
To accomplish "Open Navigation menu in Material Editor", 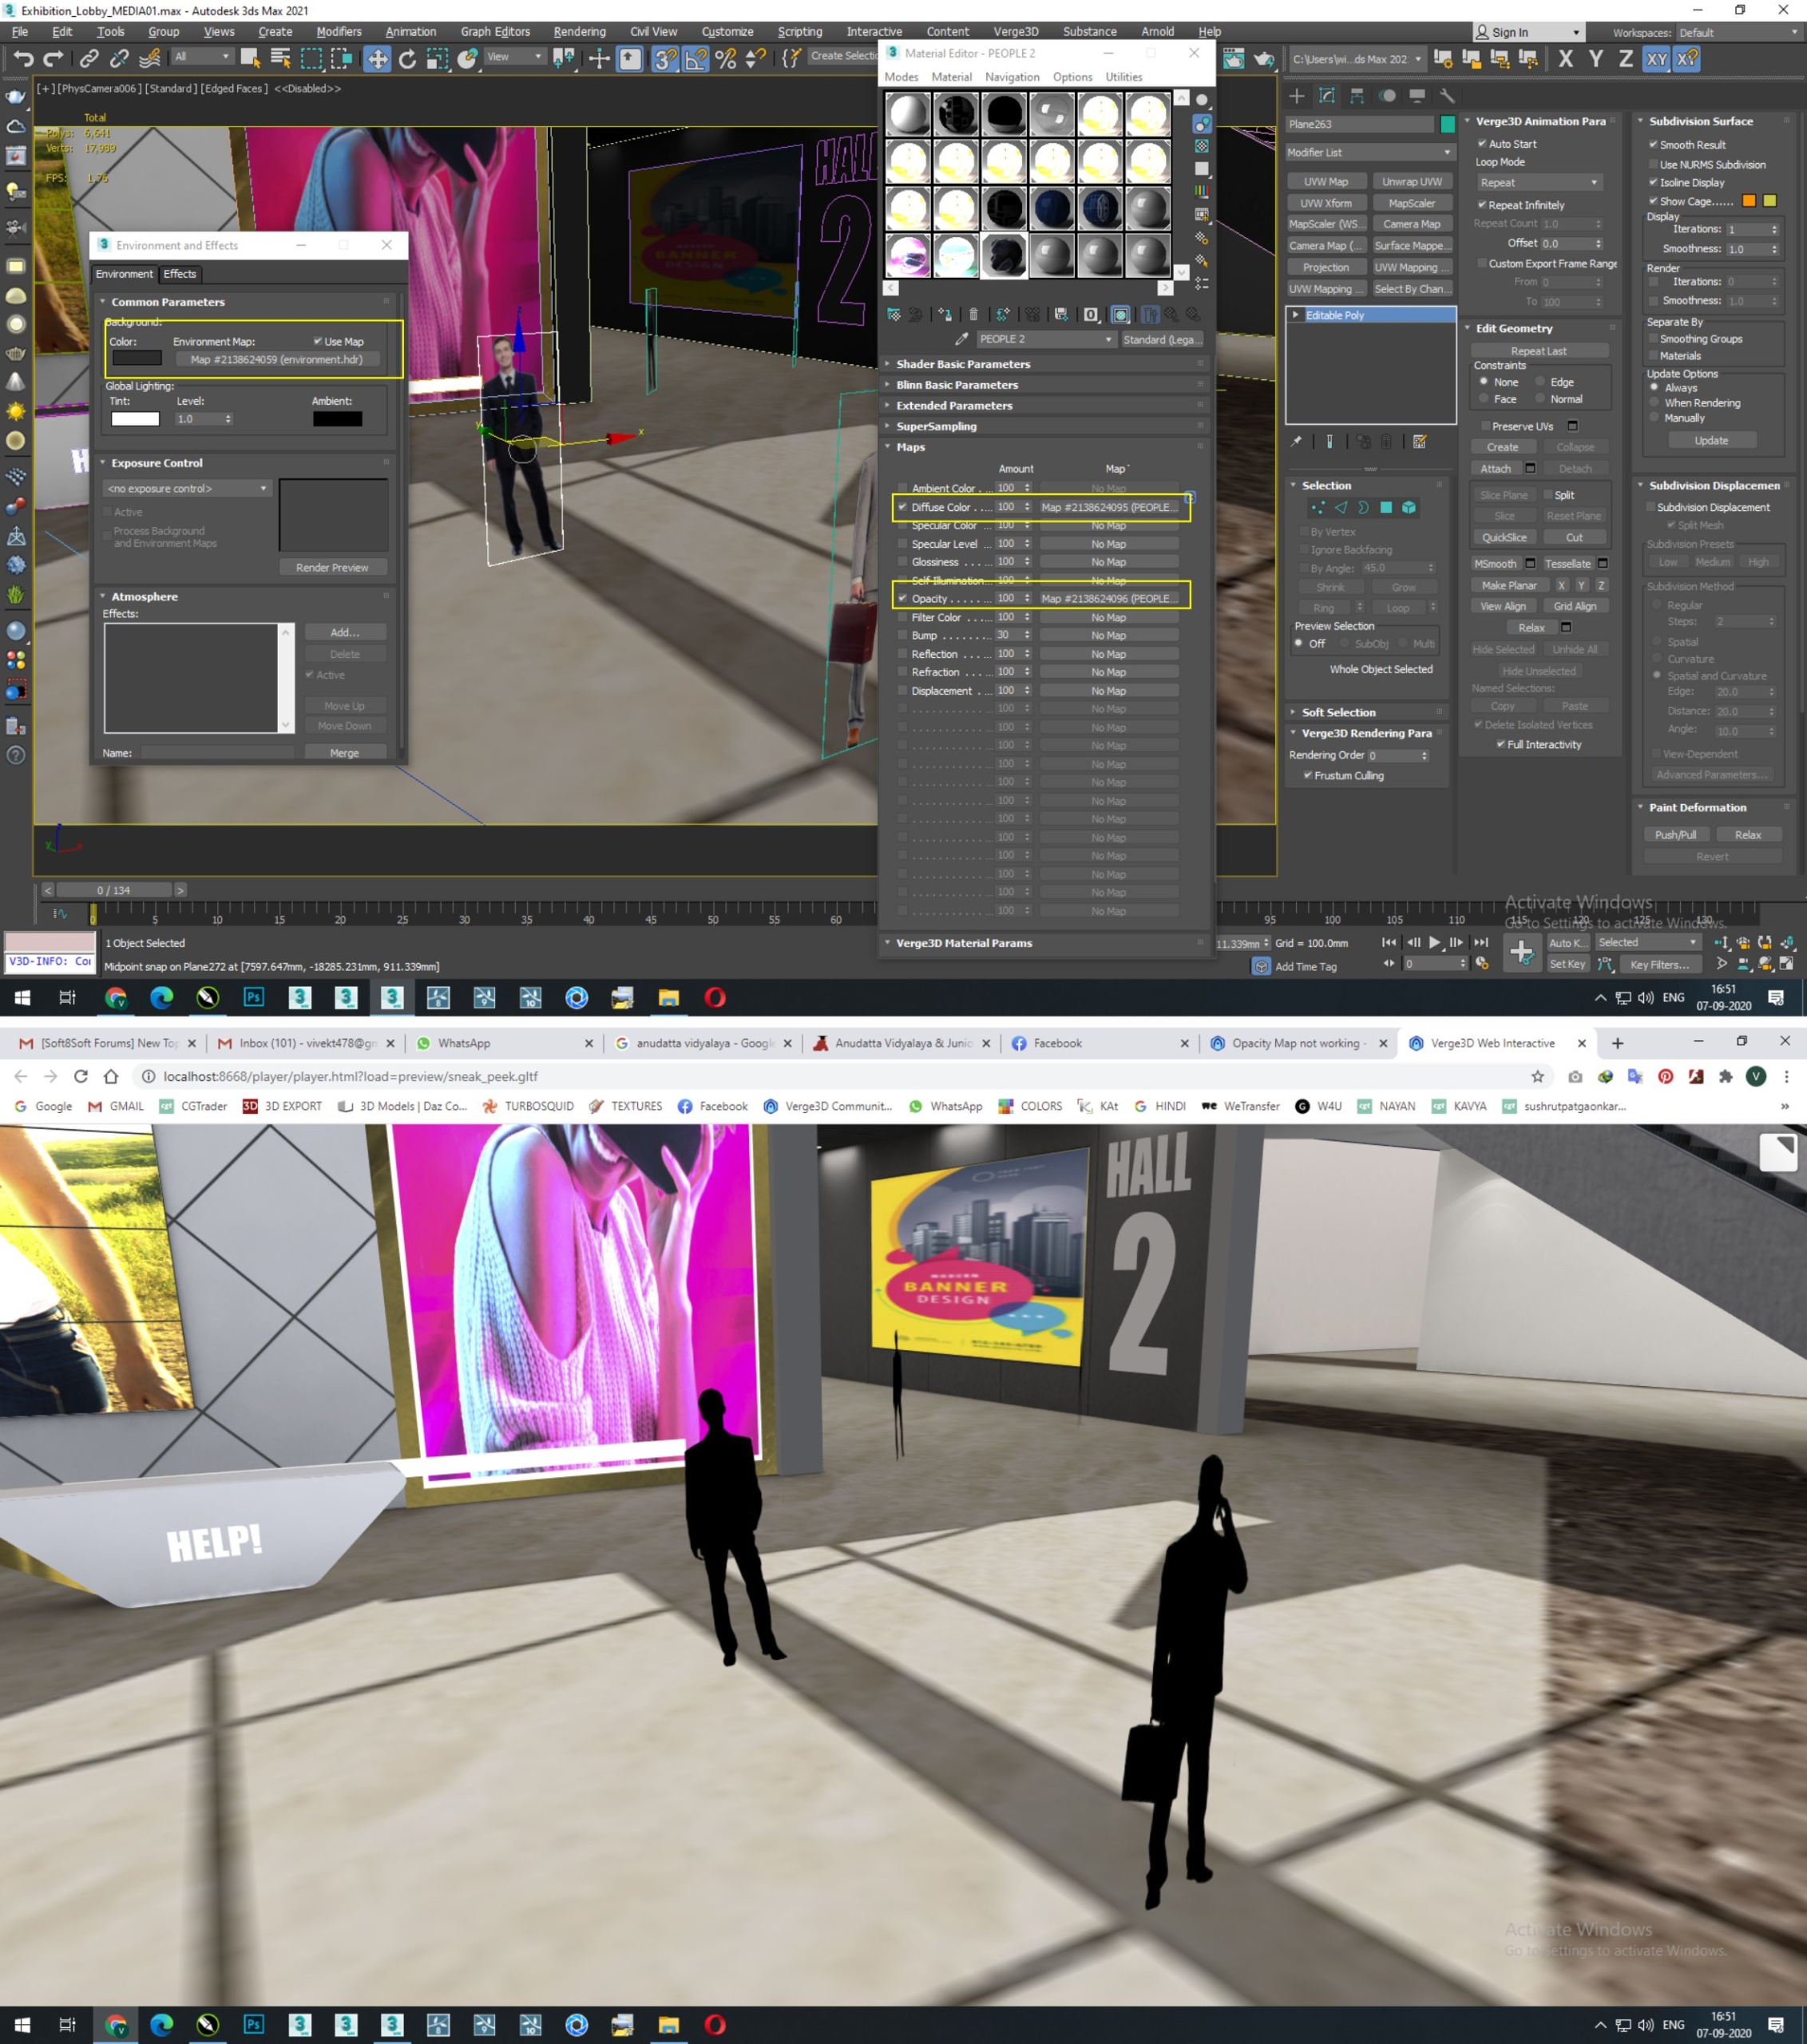I will point(1012,77).
